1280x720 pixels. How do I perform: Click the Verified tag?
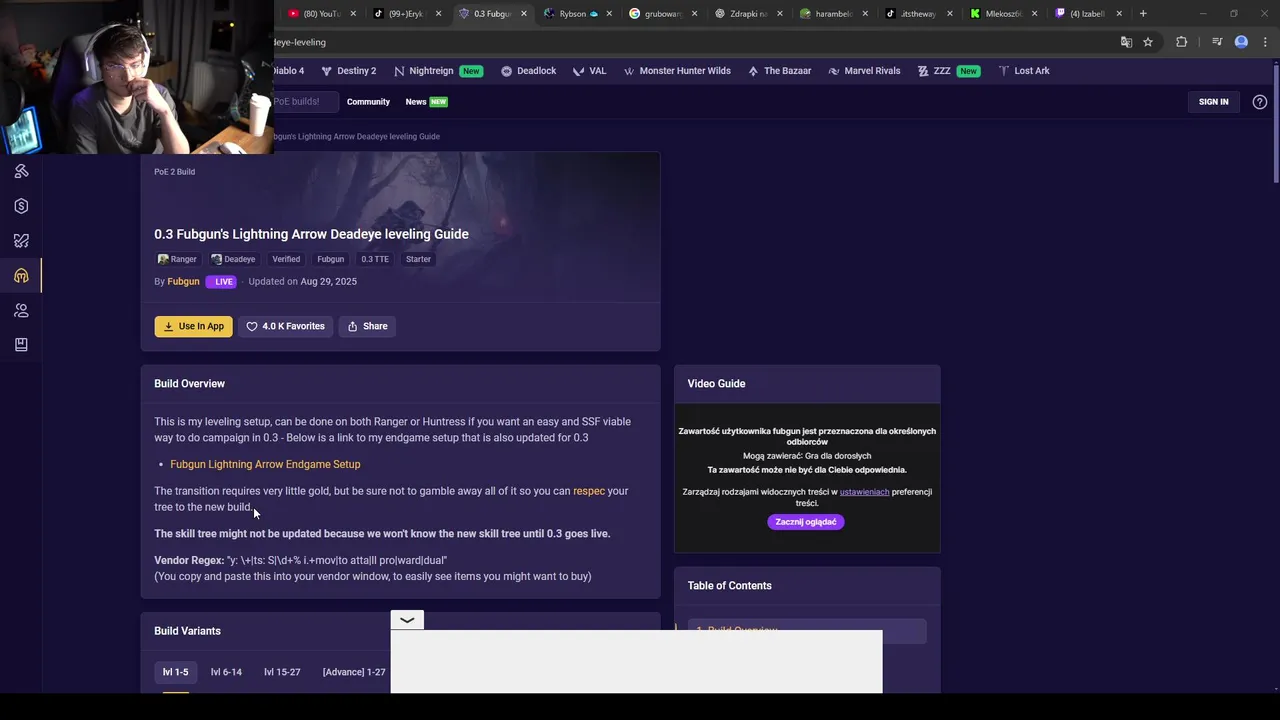coord(286,259)
